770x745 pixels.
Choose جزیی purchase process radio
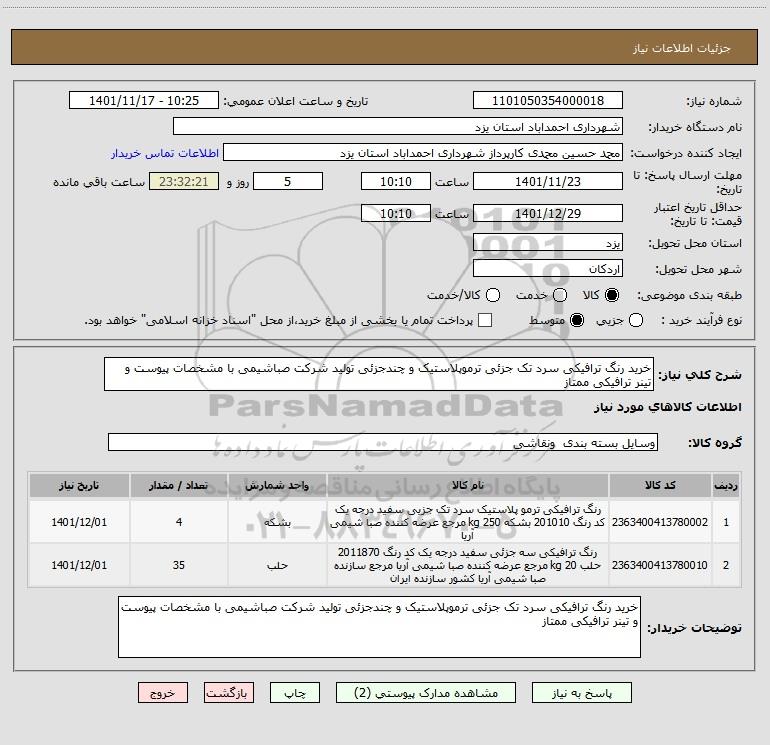pos(636,320)
